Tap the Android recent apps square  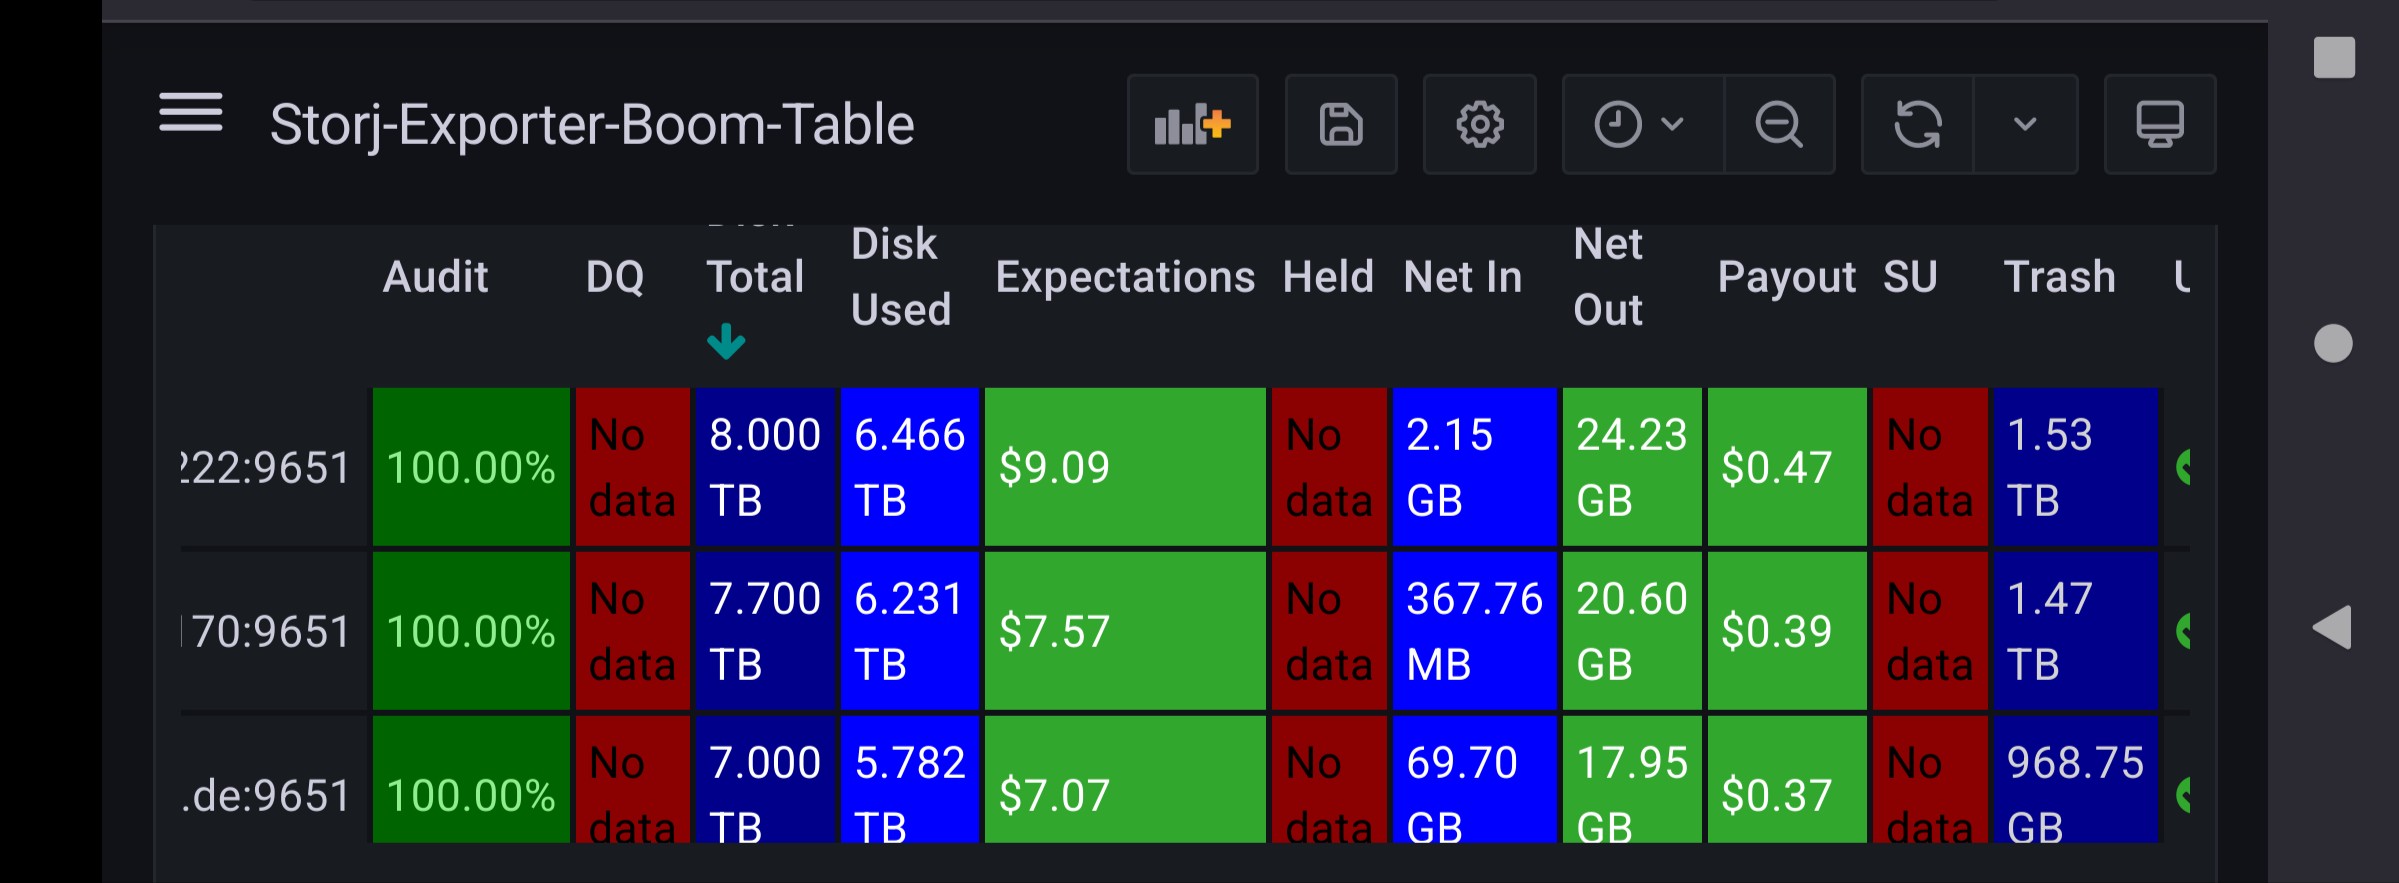(2334, 57)
